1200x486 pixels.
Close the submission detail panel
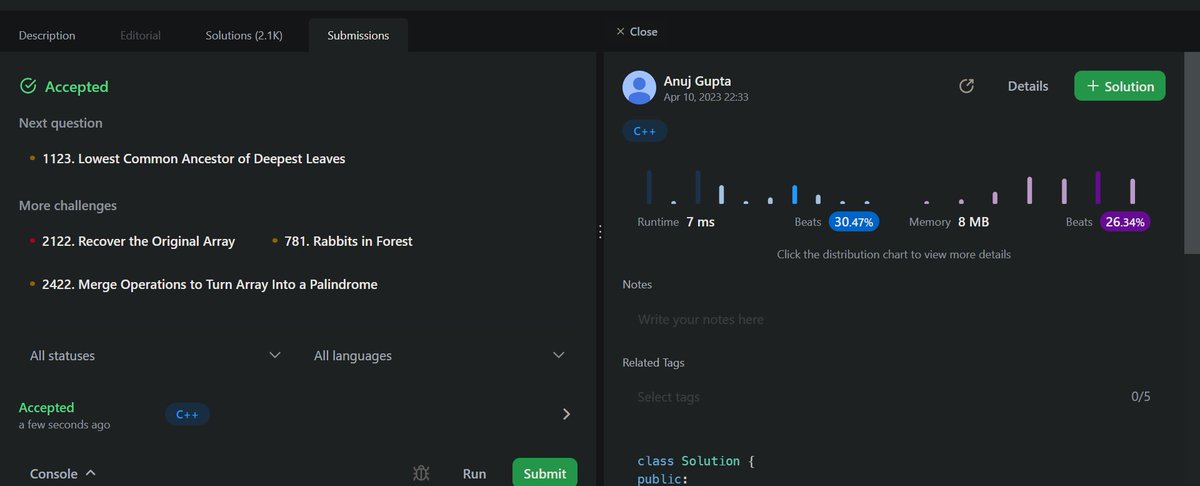click(x=636, y=32)
